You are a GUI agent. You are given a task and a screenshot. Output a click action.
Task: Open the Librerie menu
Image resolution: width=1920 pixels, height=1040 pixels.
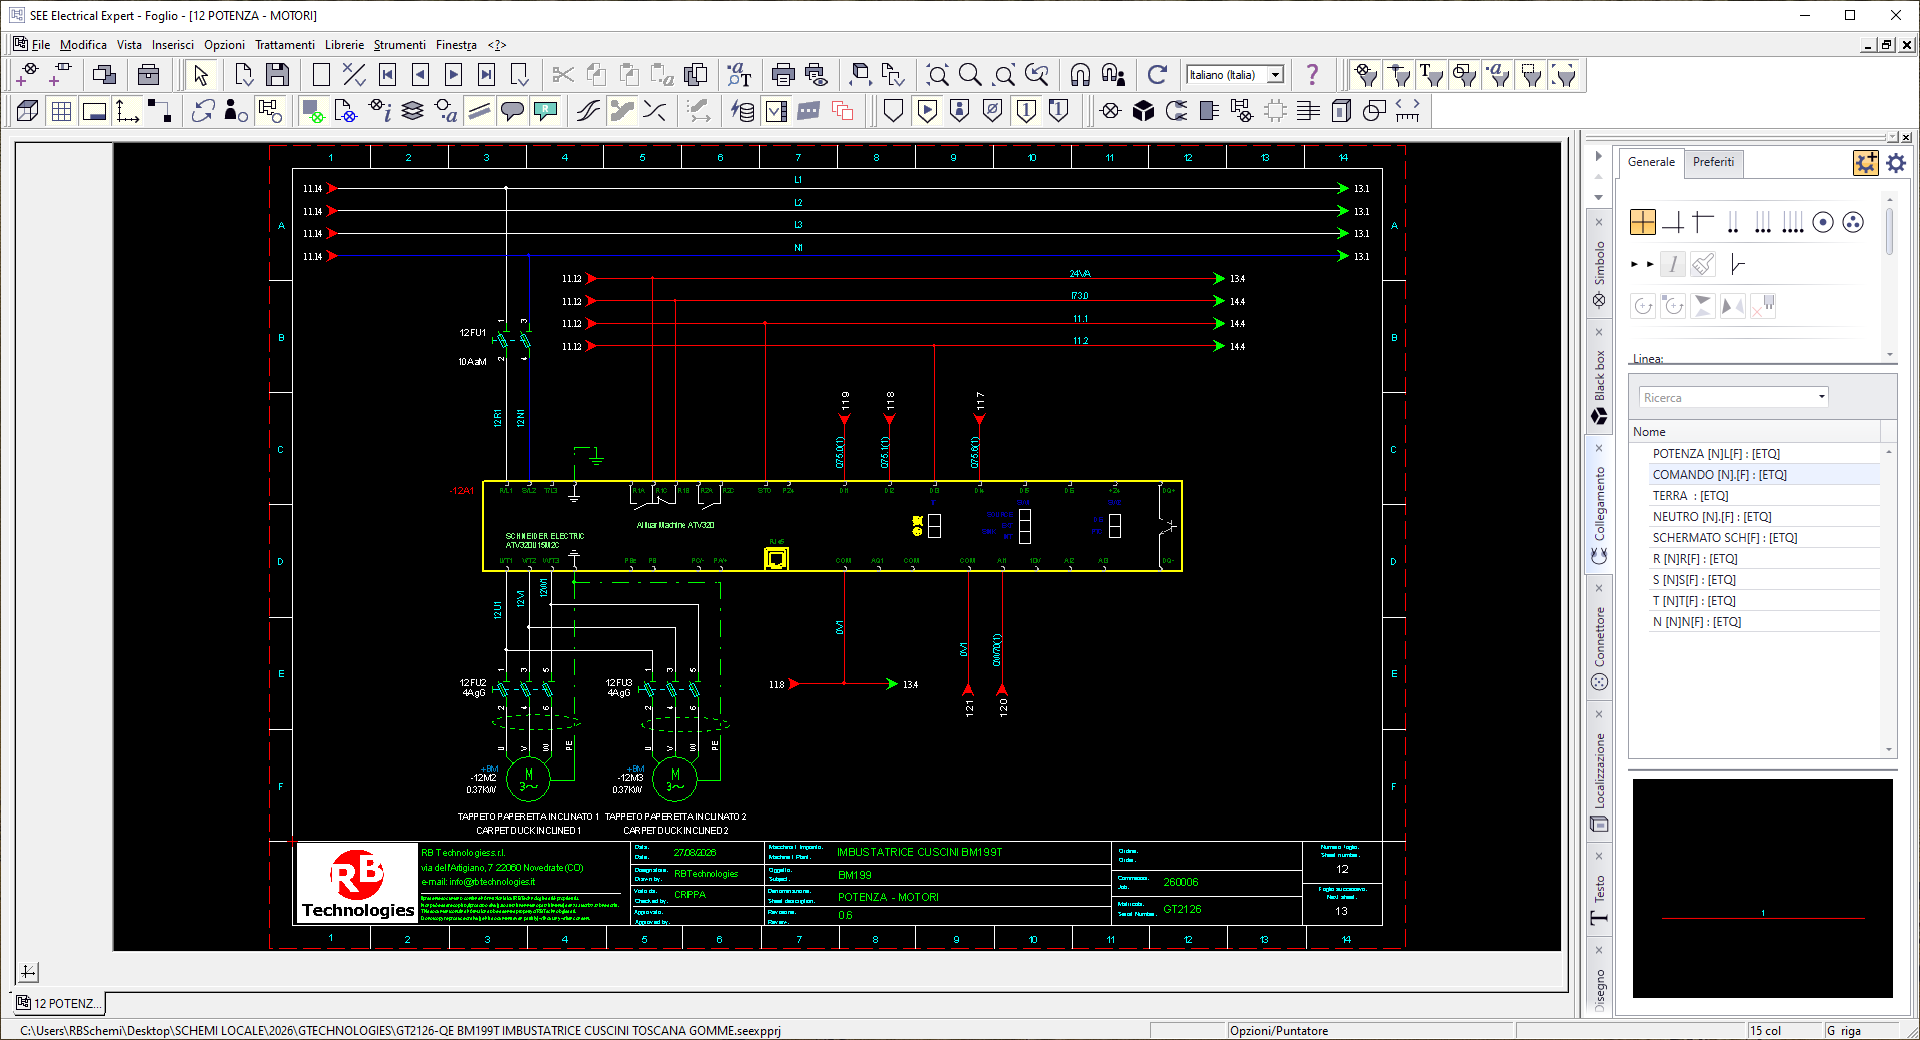[344, 45]
